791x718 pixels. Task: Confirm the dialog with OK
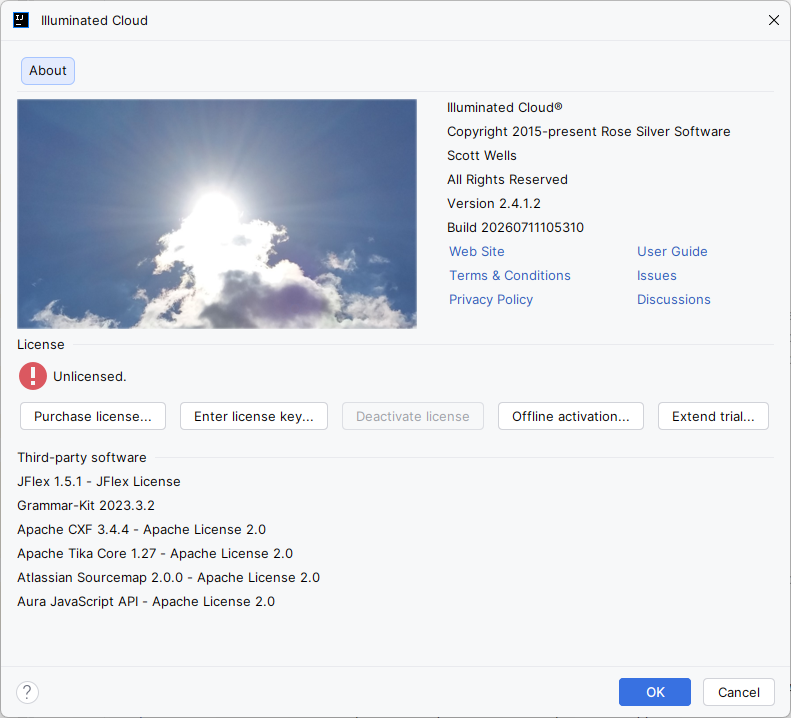coord(655,692)
